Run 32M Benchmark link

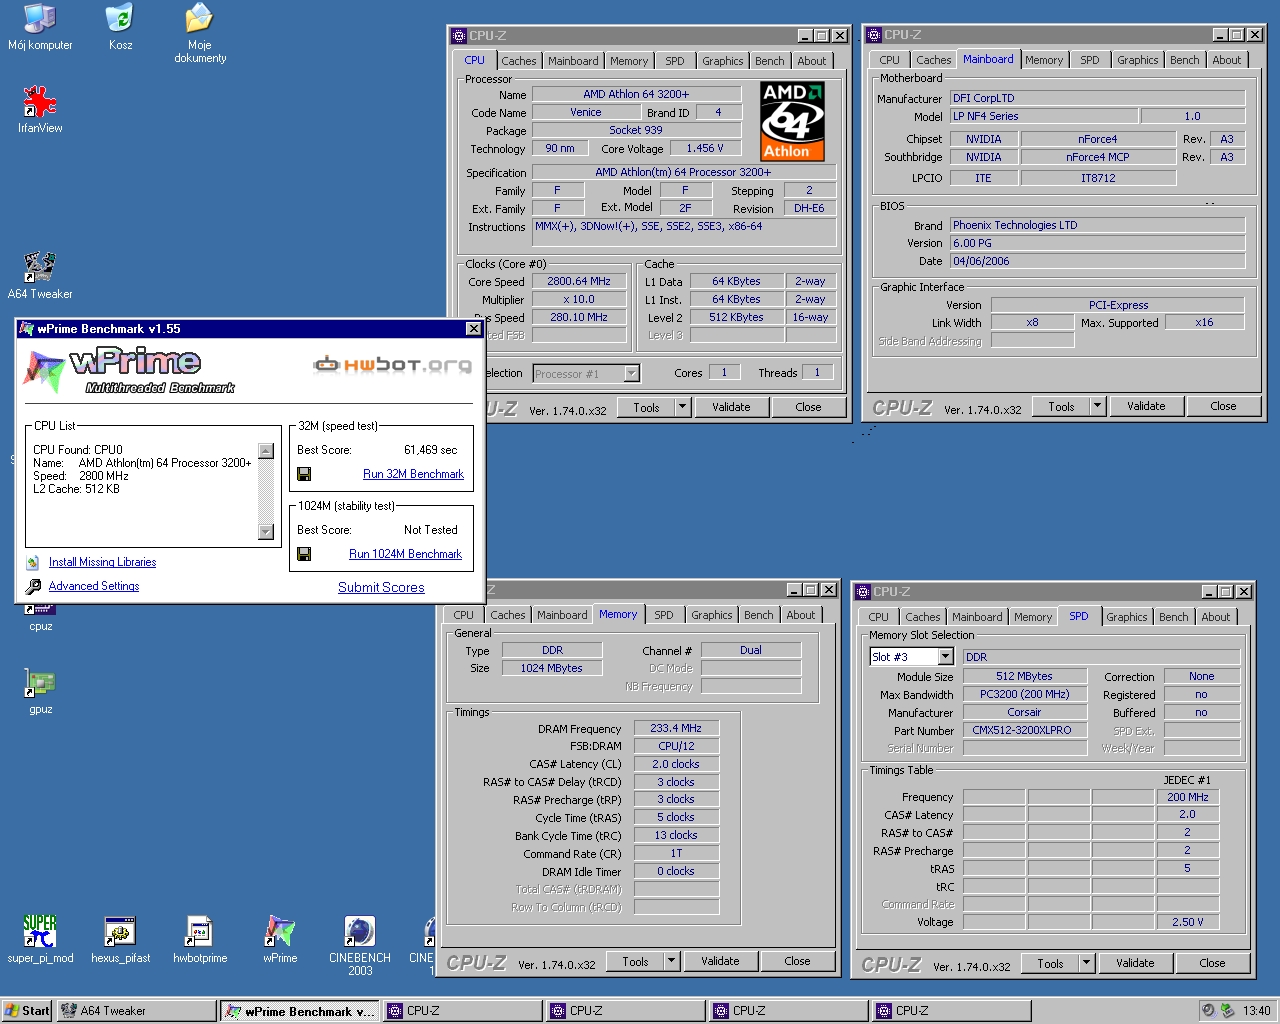click(413, 474)
